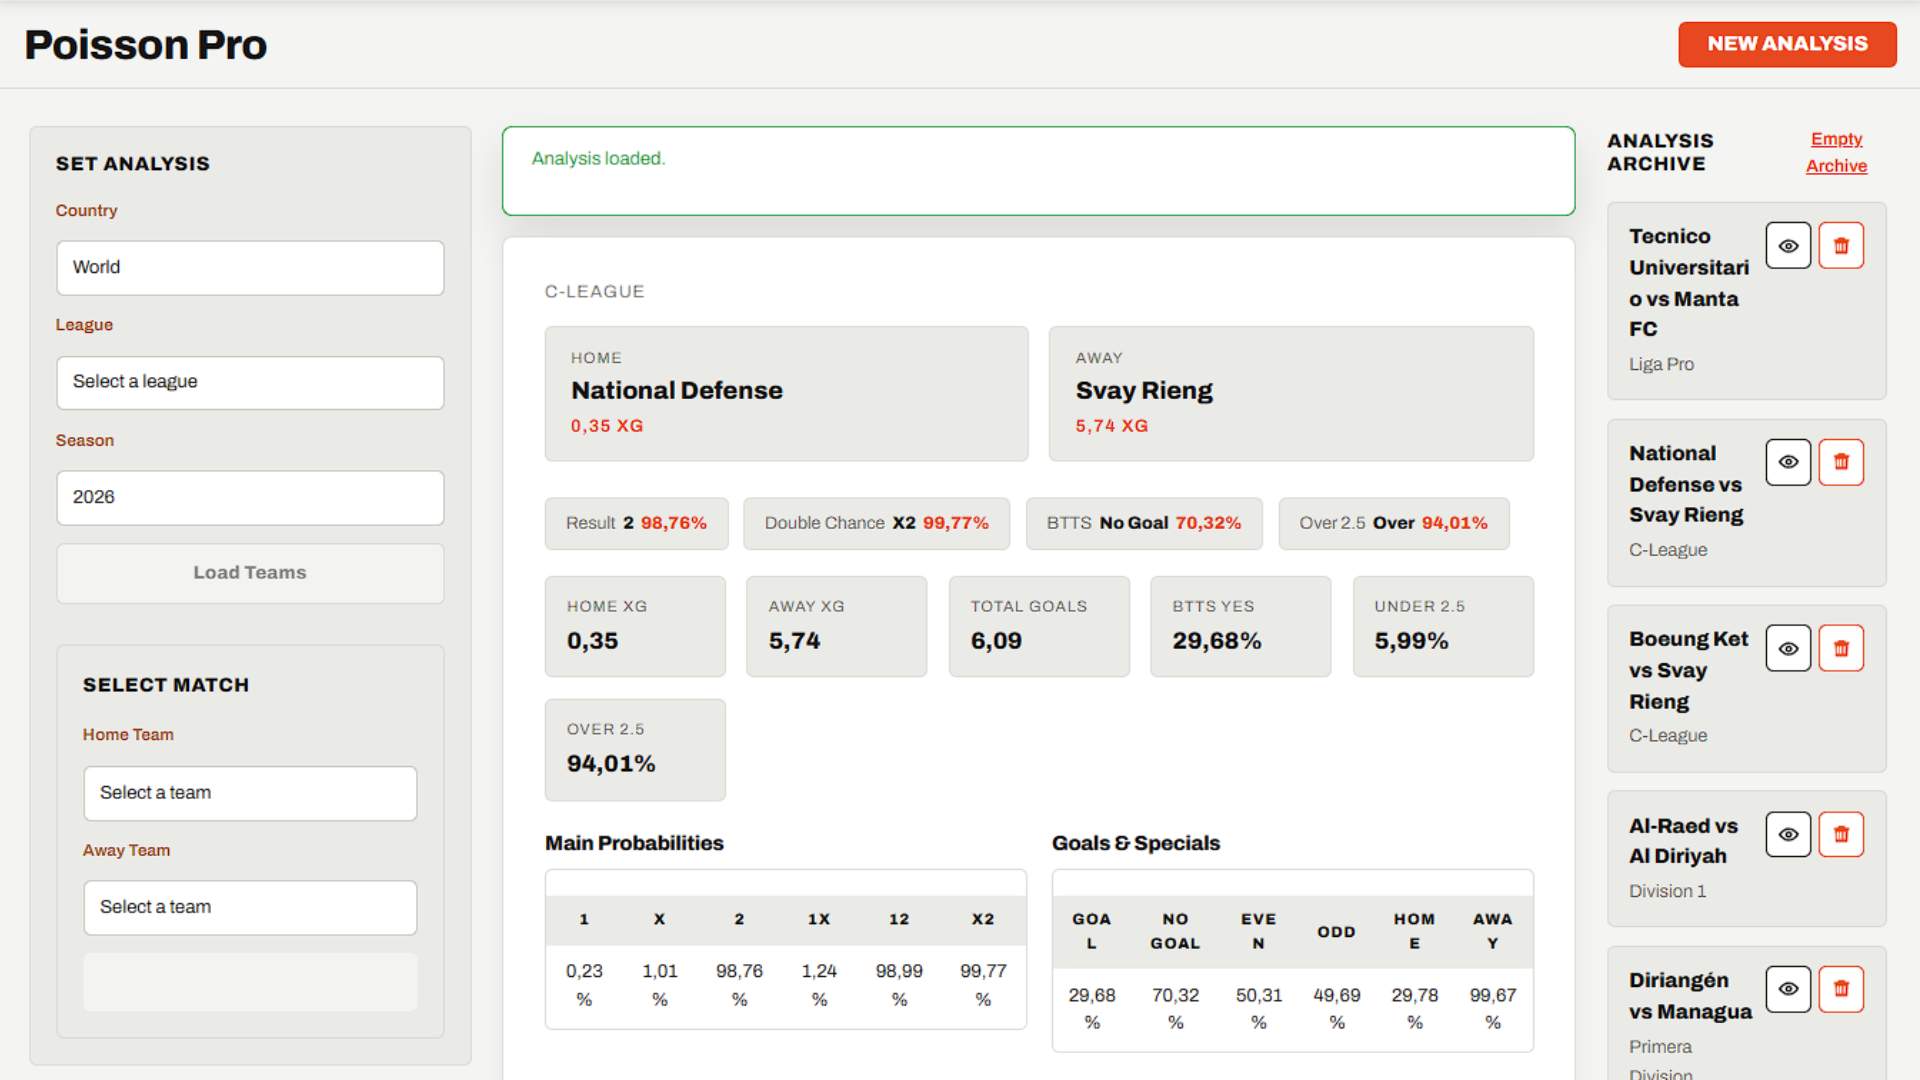The image size is (1920, 1080).
Task: Delete the Tecnico Universitario vs Manta FC analysis
Action: pos(1841,246)
